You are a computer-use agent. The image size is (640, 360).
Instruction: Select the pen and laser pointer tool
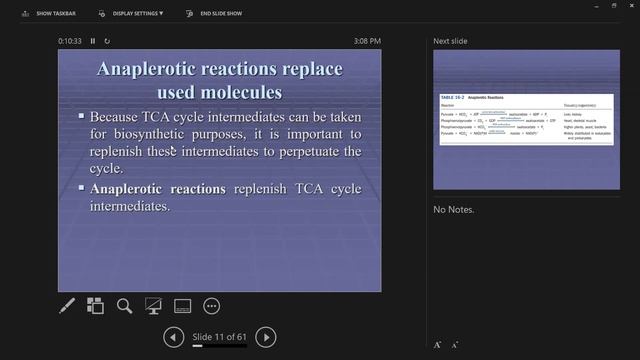click(x=67, y=306)
